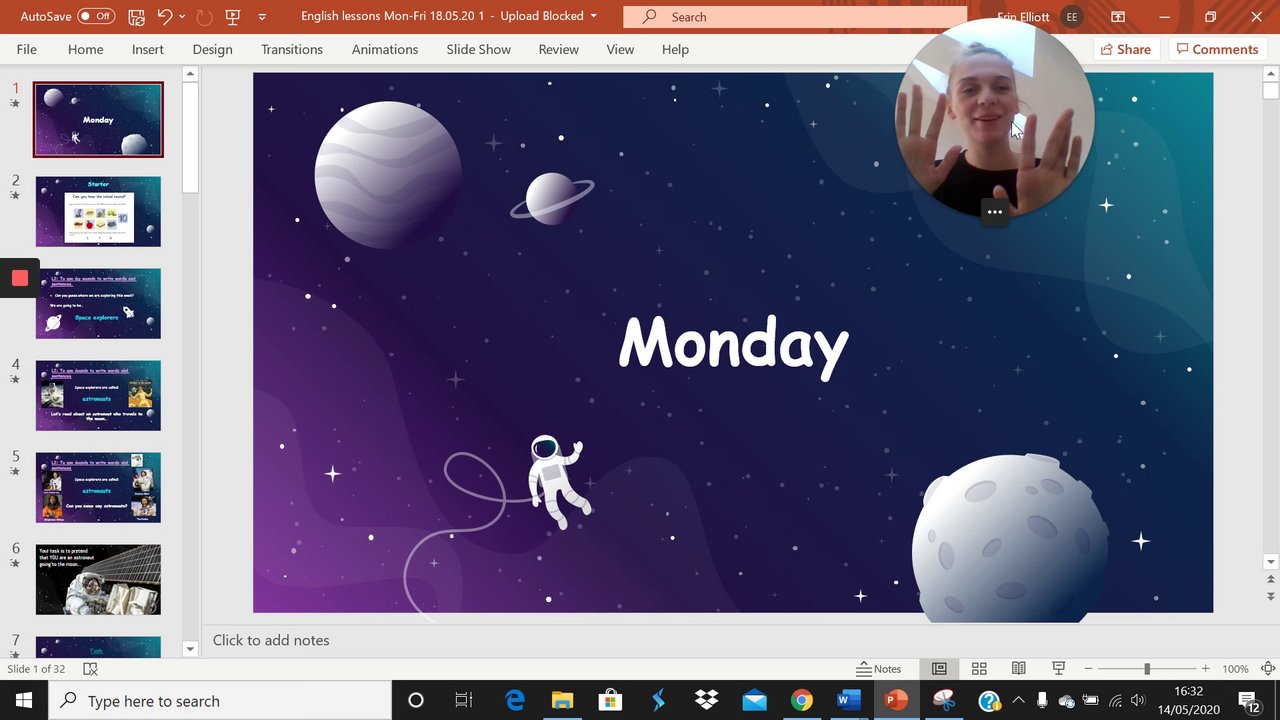Open the Undo history dropdown arrow
The height and width of the screenshot is (720, 1280).
[x=182, y=17]
